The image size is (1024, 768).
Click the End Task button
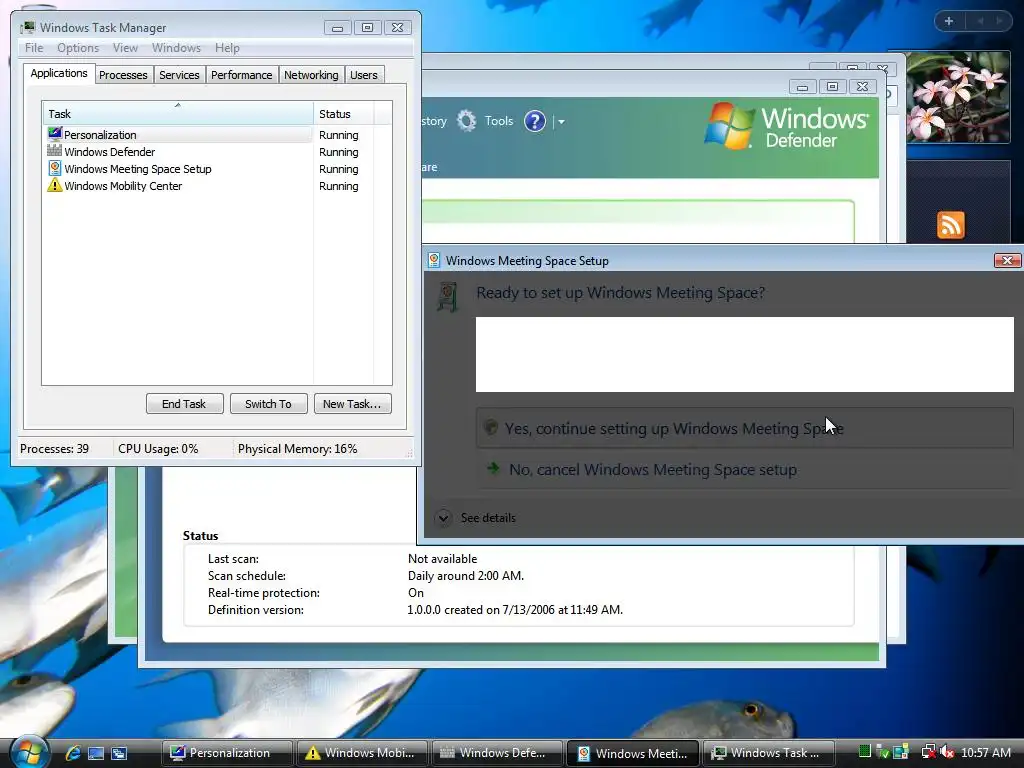[184, 404]
